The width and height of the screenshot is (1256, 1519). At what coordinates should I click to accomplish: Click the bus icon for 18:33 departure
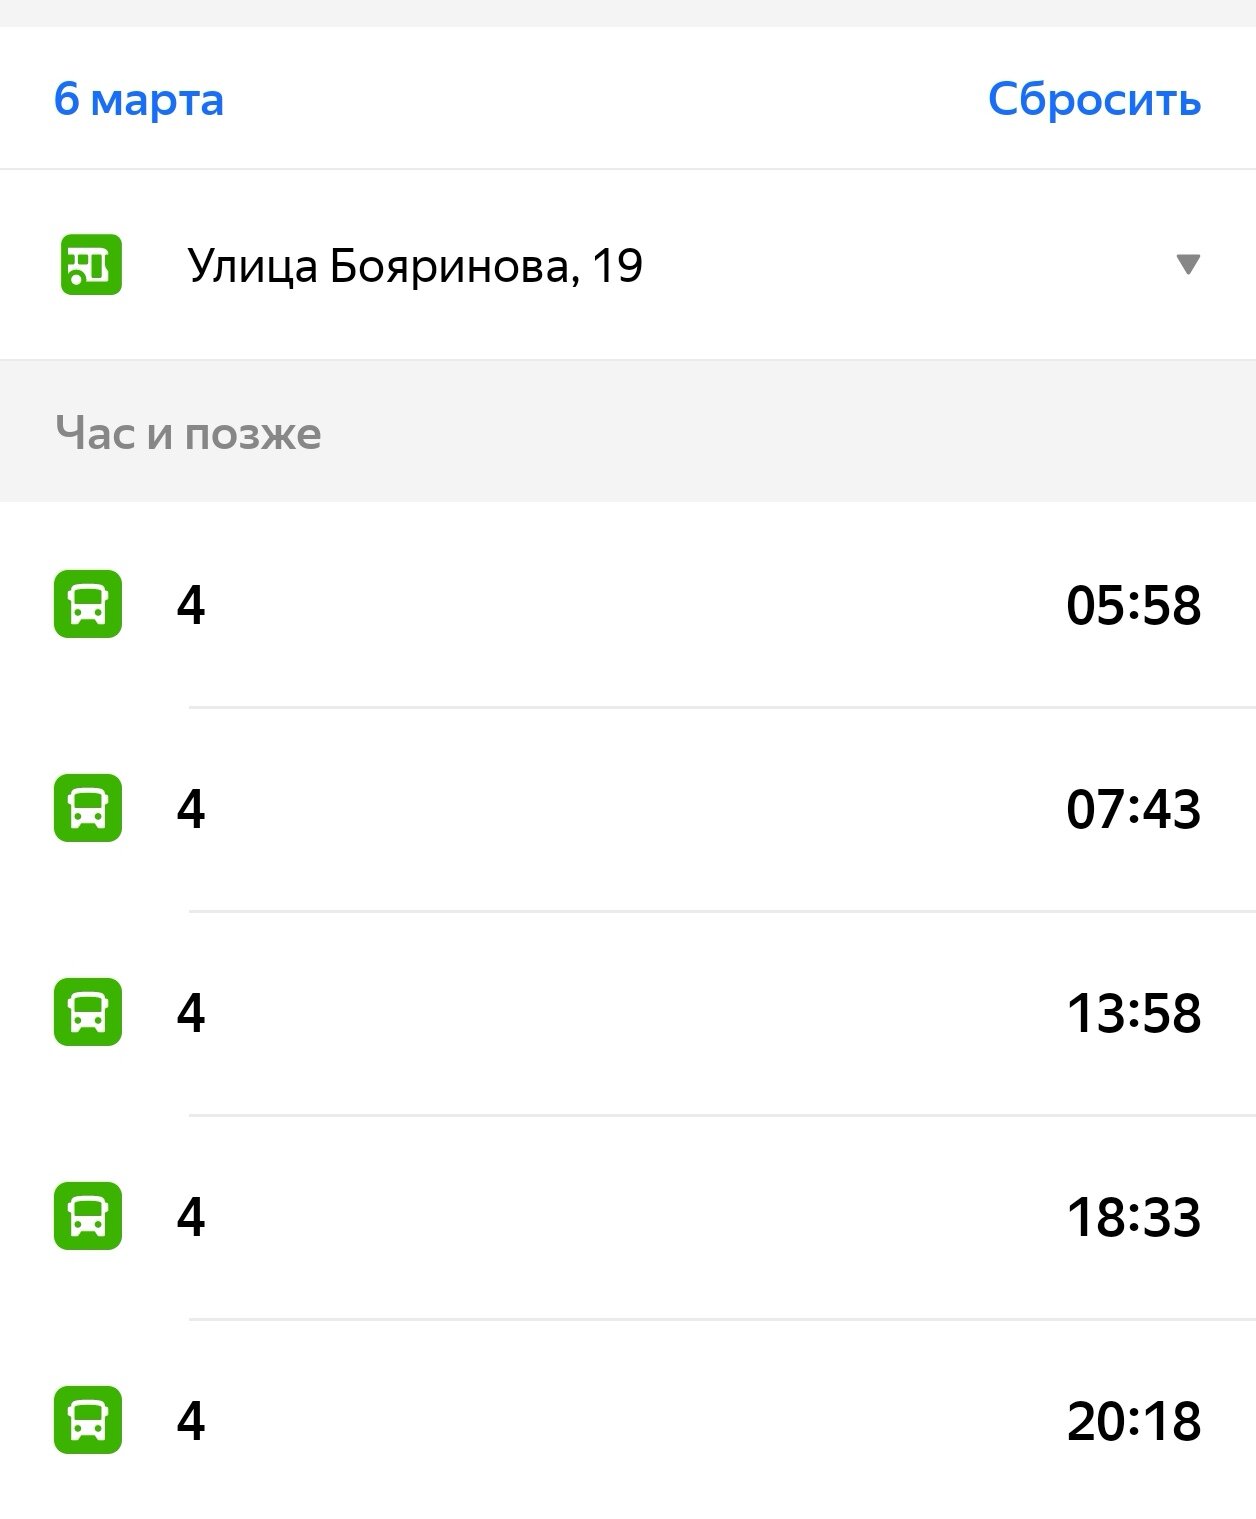pyautogui.click(x=88, y=1216)
